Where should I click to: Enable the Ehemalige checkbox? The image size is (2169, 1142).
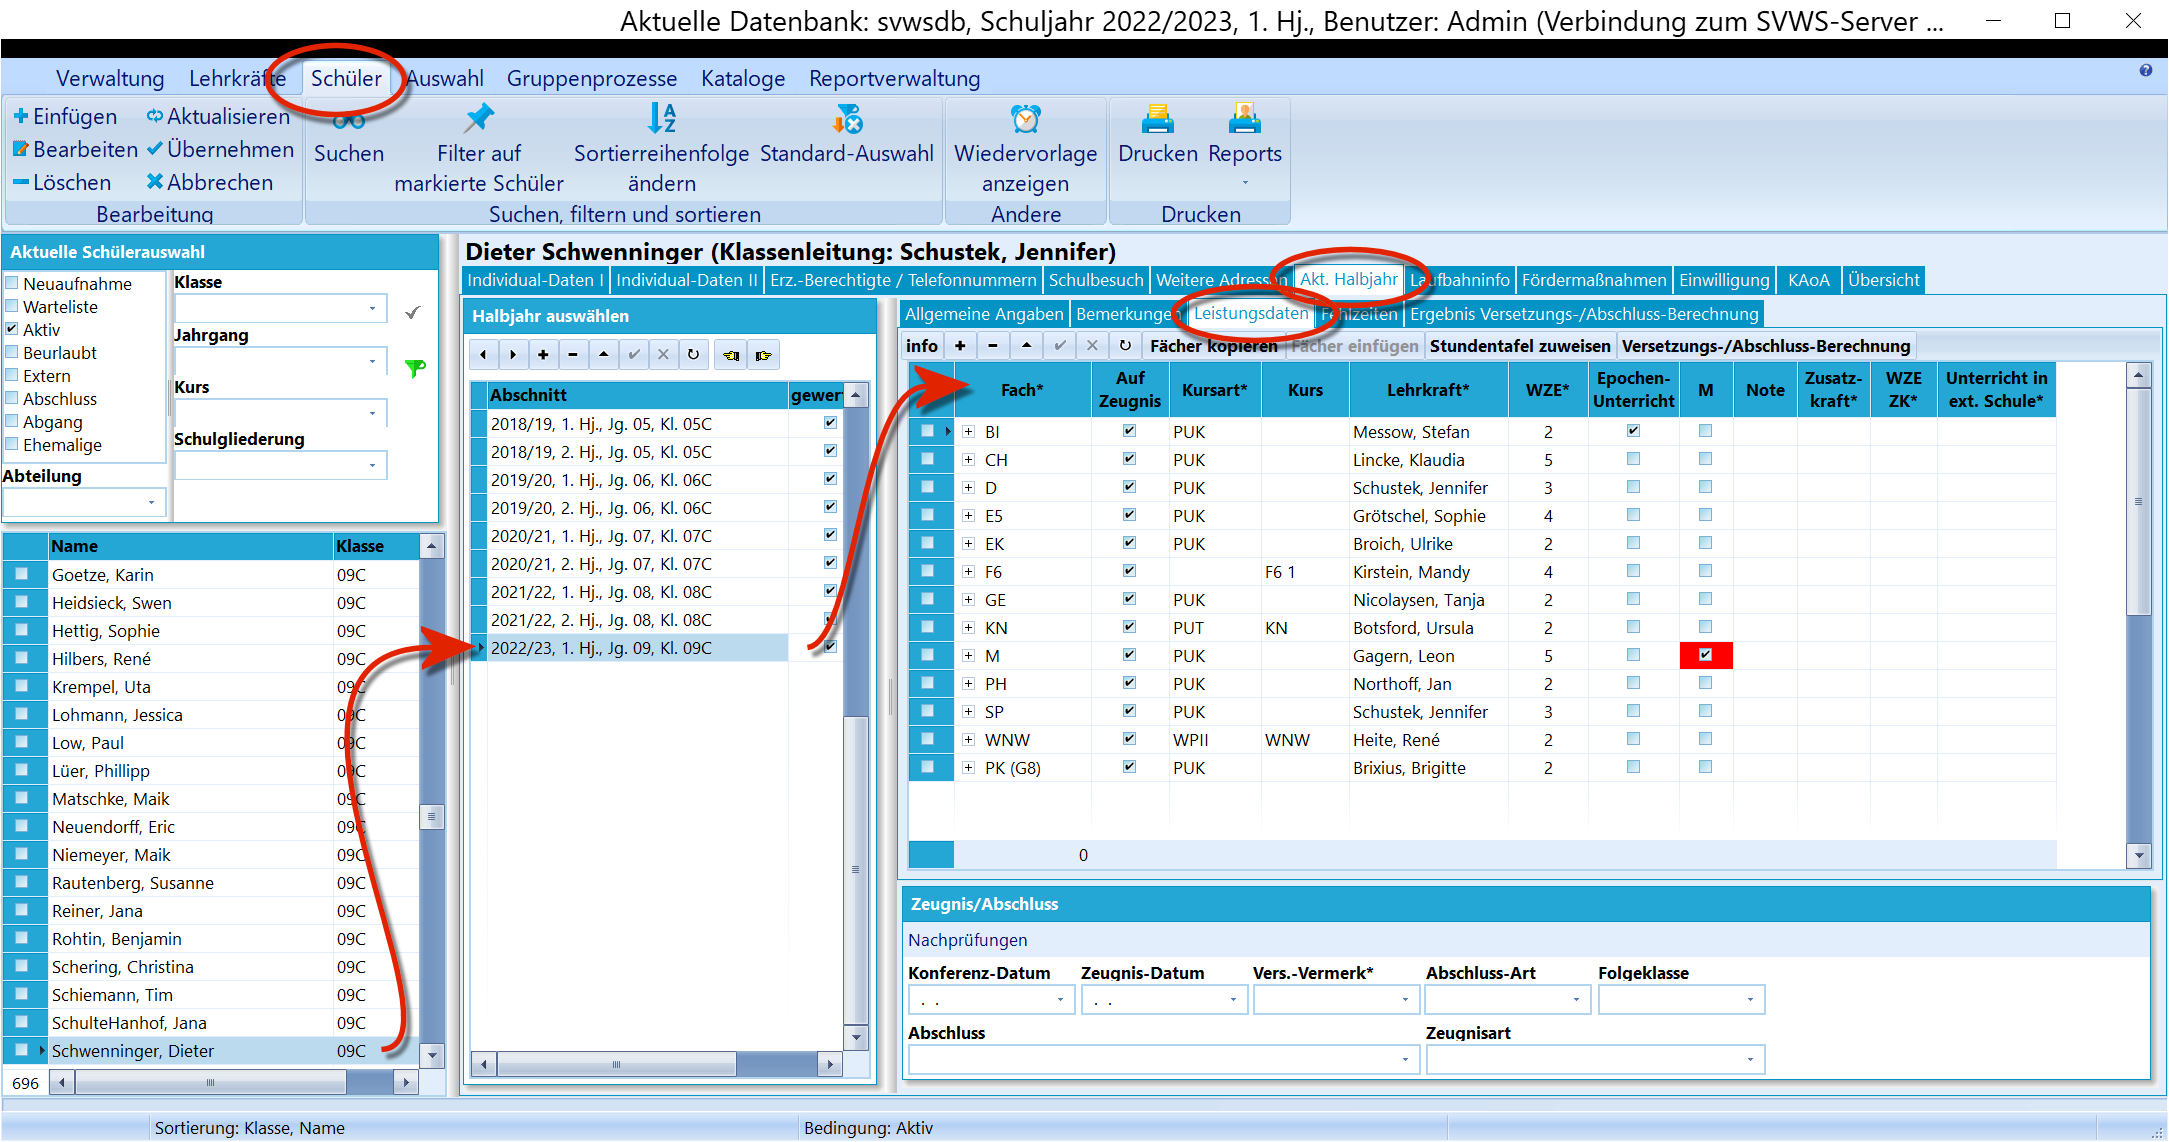tap(12, 444)
